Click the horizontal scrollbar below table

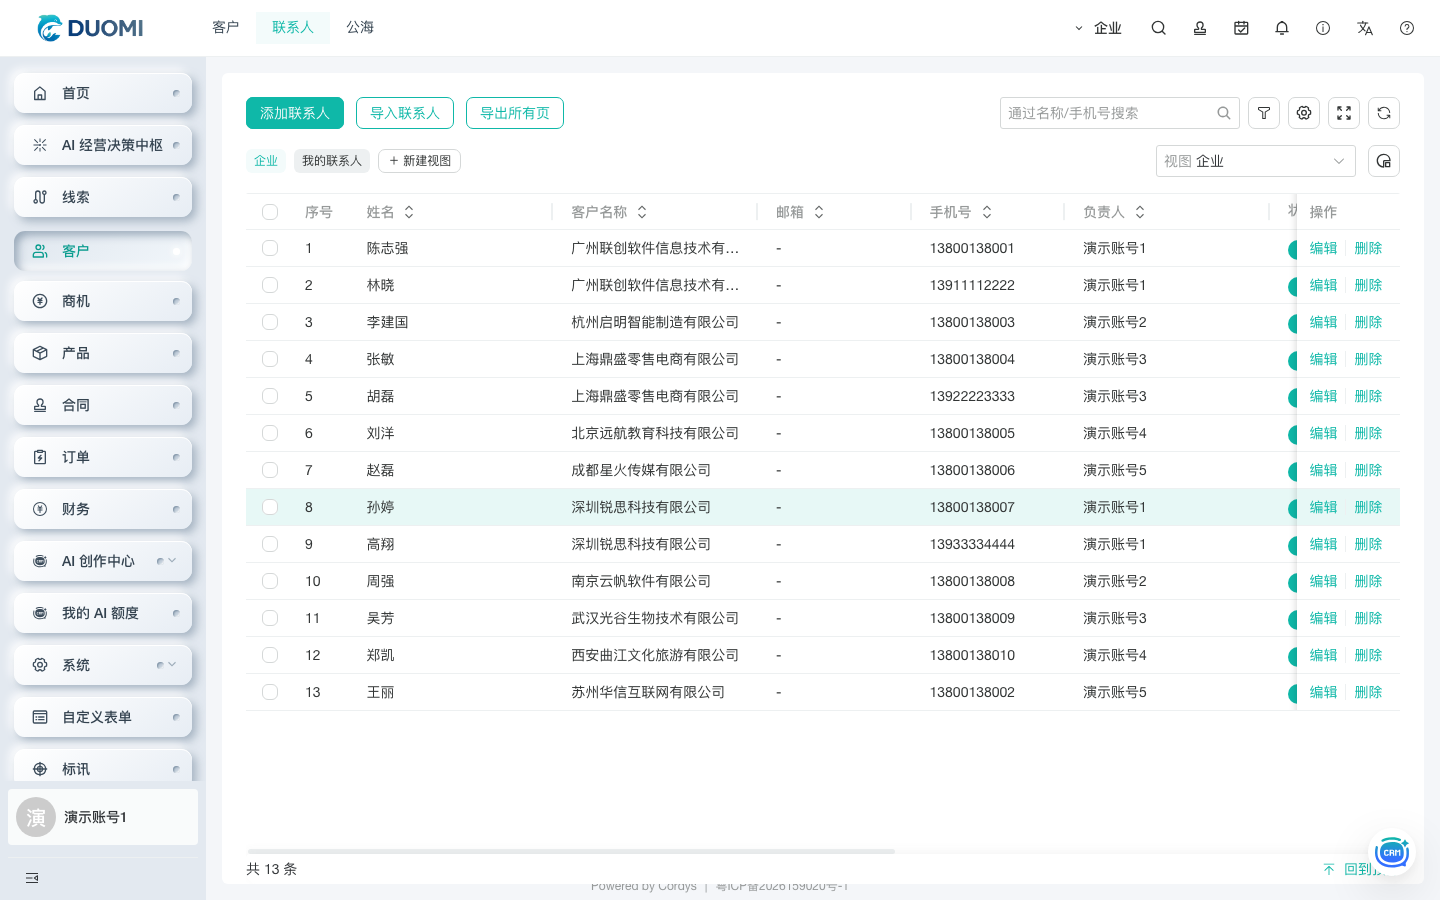[571, 851]
